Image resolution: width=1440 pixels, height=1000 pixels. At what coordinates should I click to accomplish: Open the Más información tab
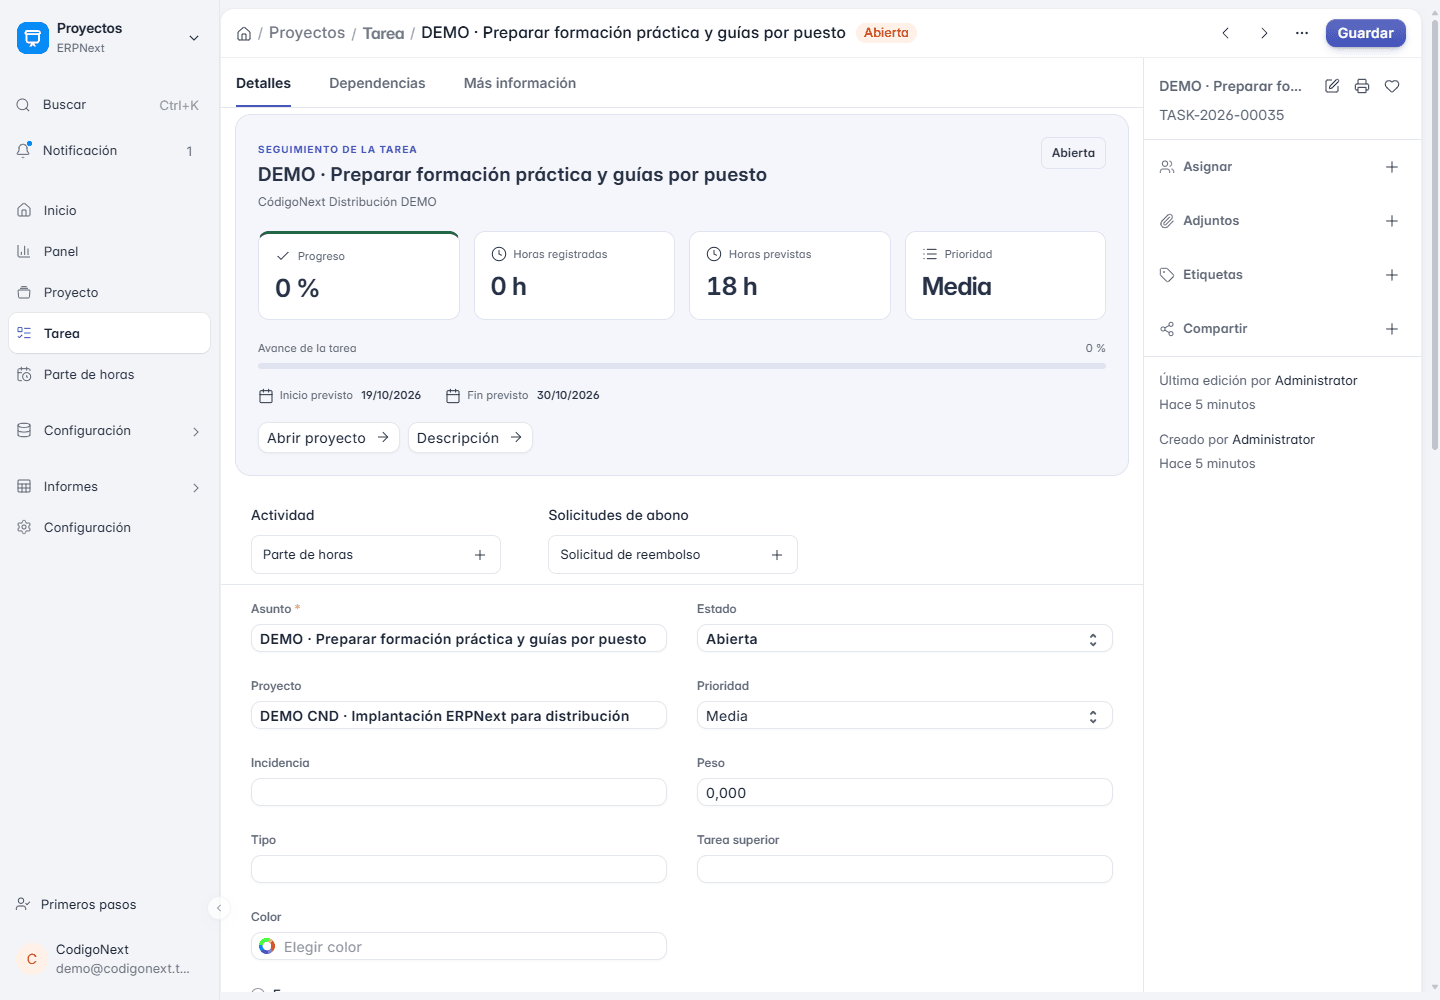pyautogui.click(x=520, y=83)
